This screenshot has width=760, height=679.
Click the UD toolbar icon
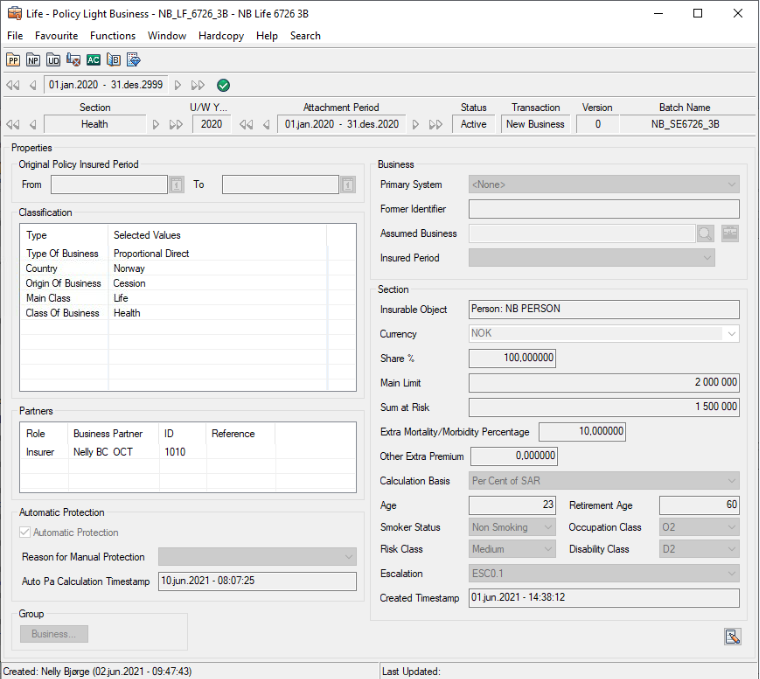(53, 61)
